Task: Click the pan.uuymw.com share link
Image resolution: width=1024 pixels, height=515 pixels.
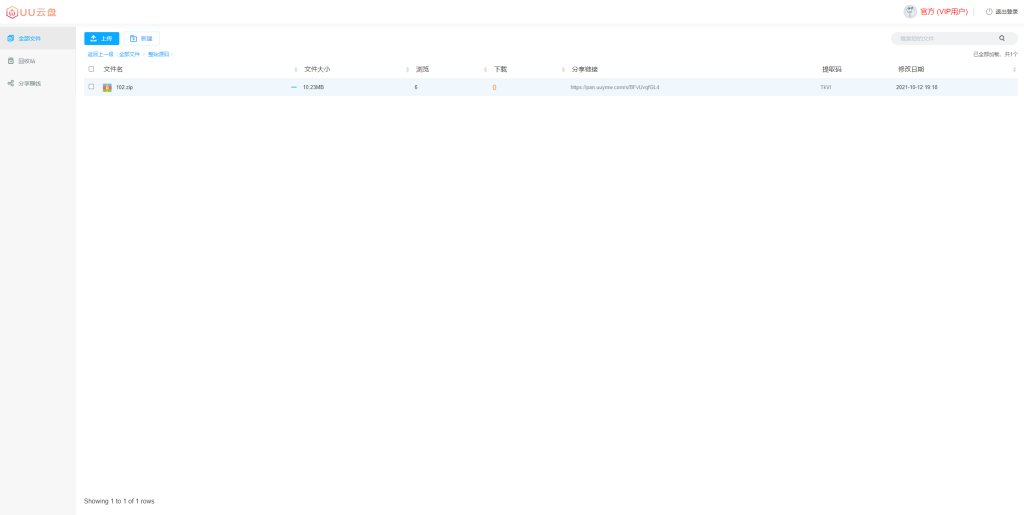Action: (615, 87)
